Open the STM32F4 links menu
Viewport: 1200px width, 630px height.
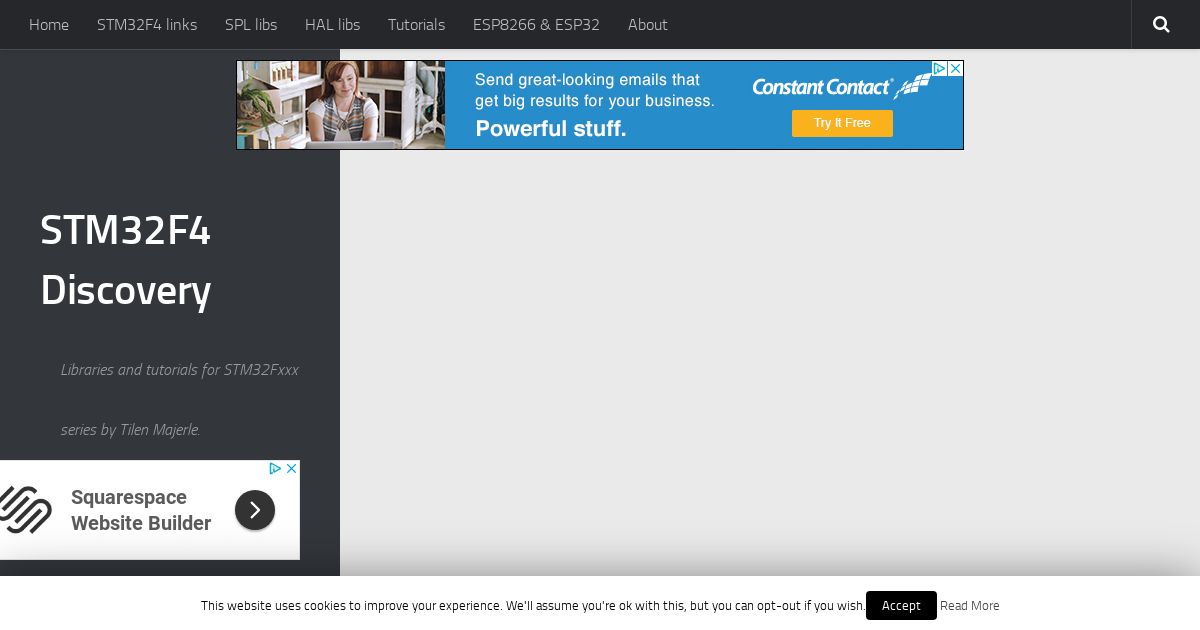point(147,24)
